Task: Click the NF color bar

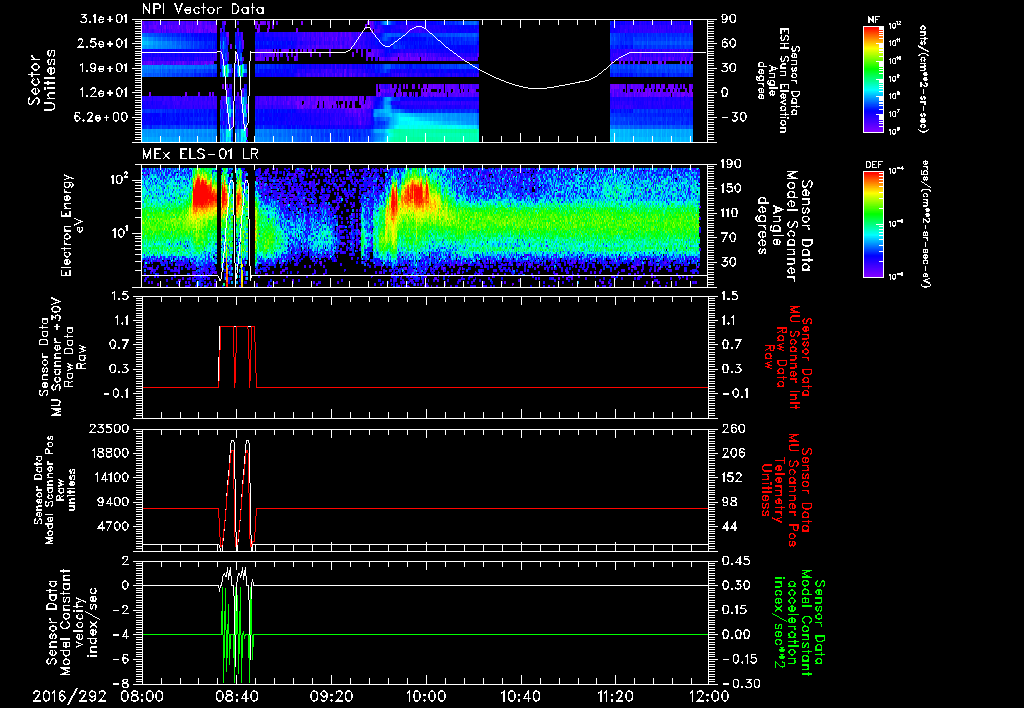Action: click(x=873, y=78)
